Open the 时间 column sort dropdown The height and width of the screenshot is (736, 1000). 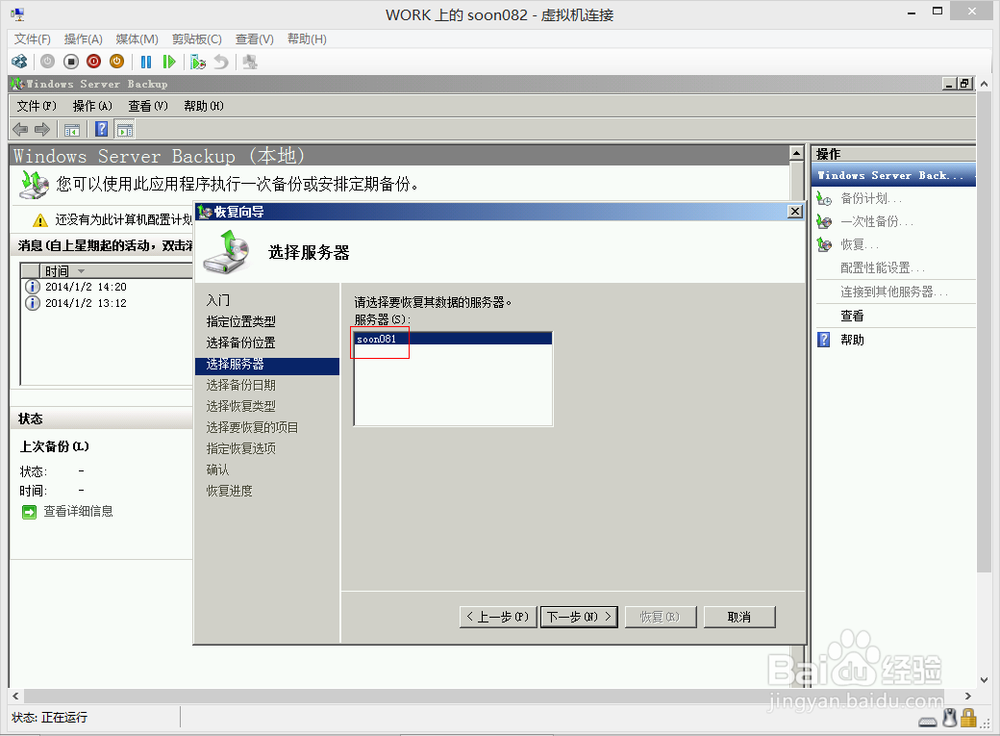click(x=83, y=270)
